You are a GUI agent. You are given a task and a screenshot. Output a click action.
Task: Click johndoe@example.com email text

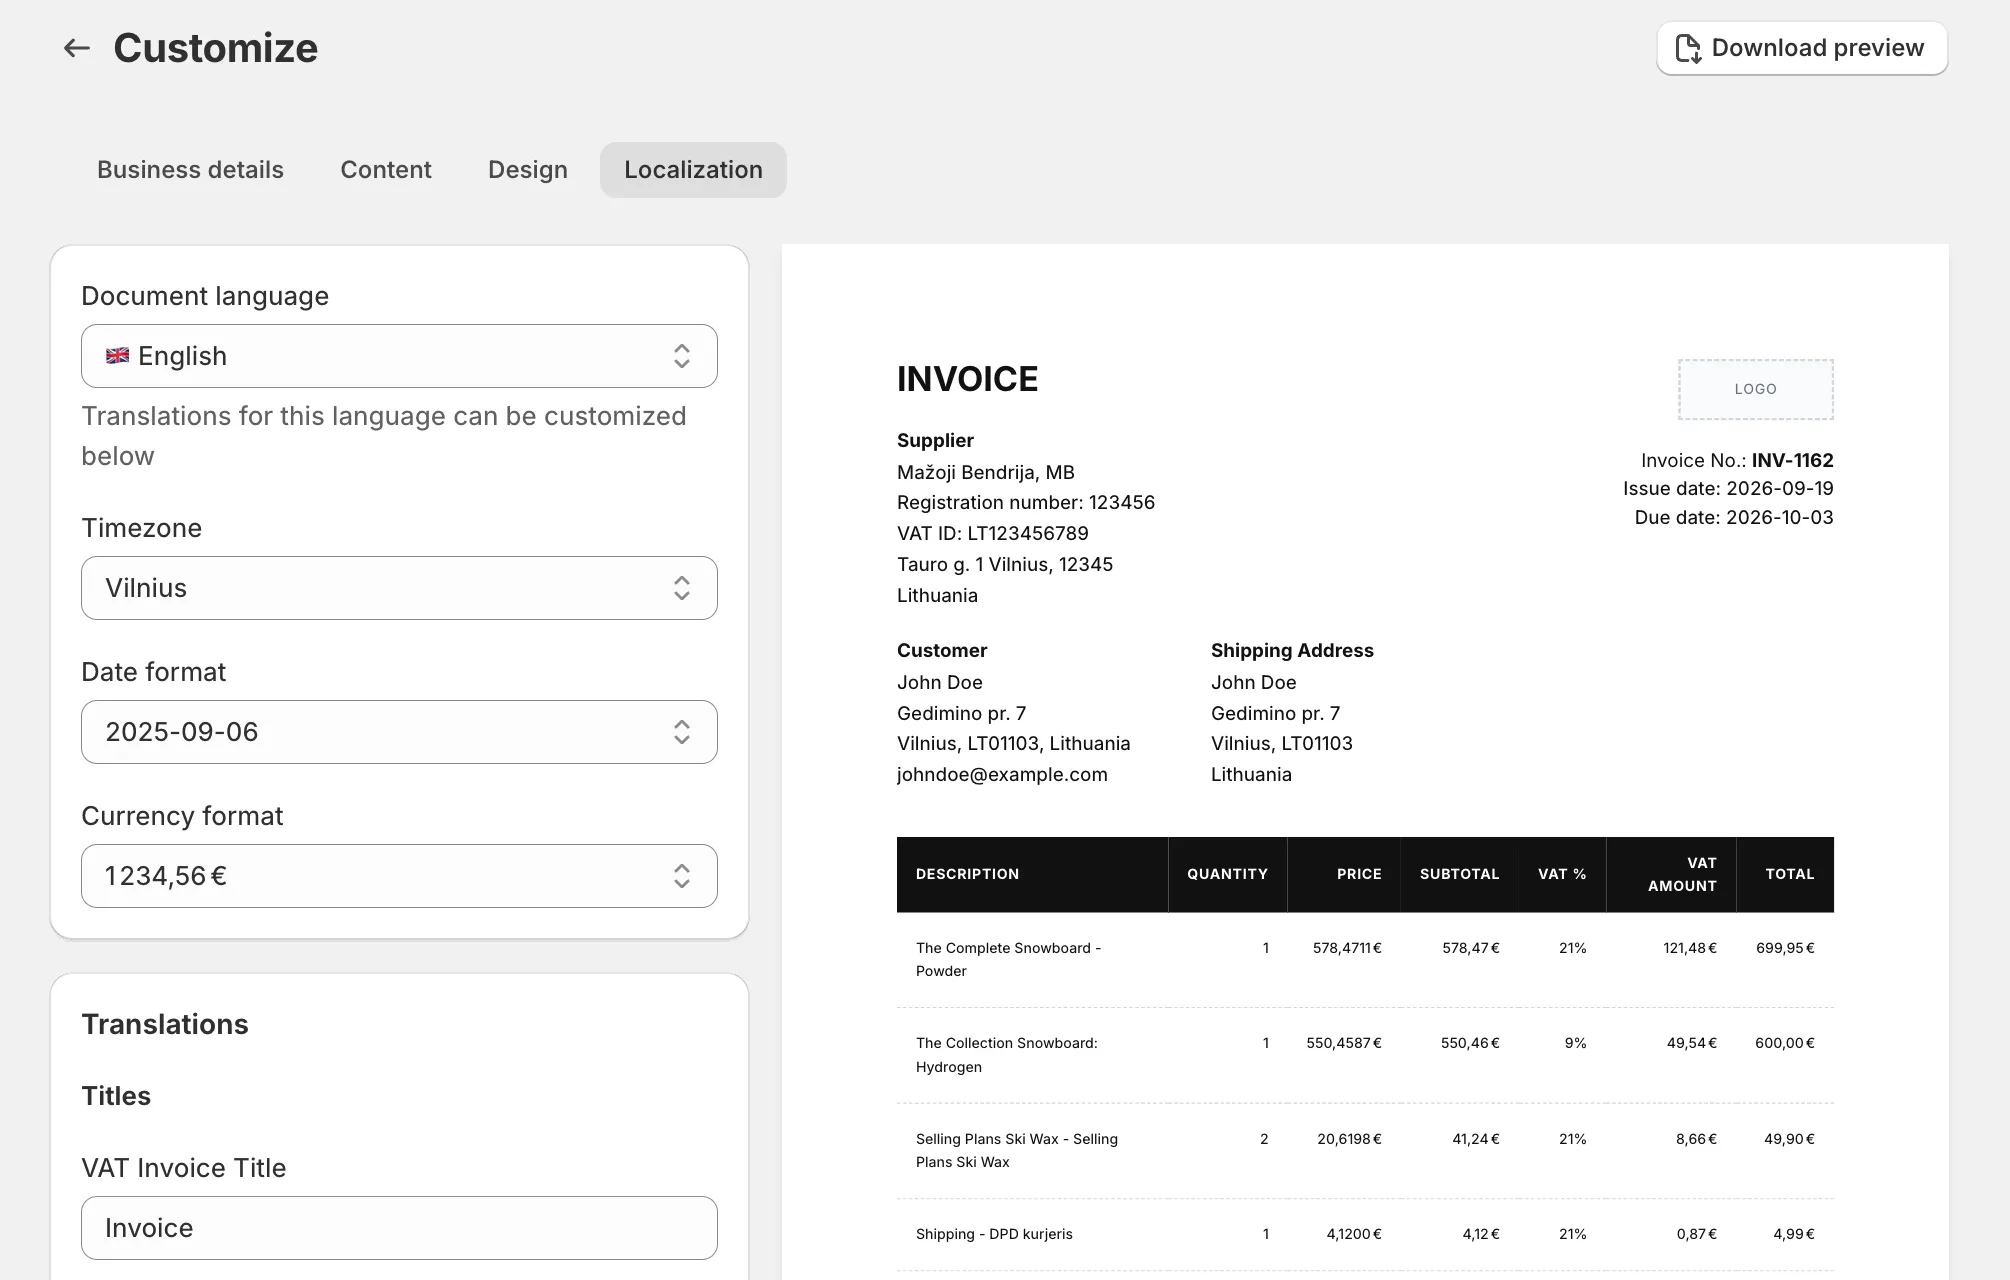[x=1002, y=774]
